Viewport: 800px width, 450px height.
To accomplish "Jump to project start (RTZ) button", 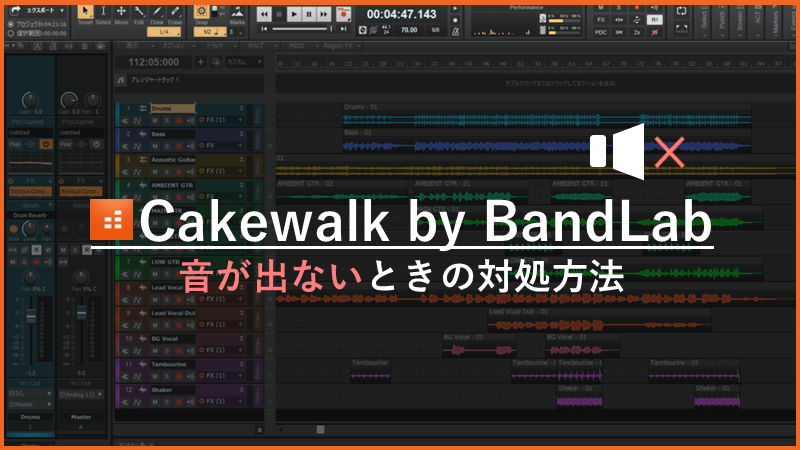I will click(264, 29).
